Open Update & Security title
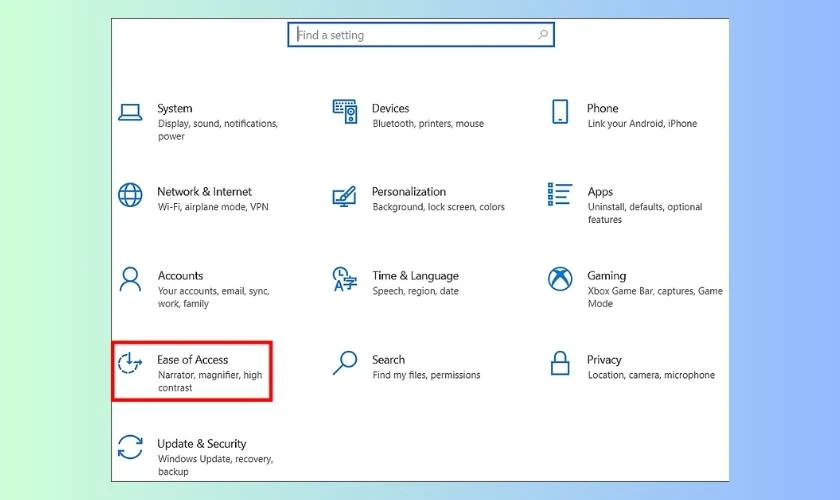840x500 pixels. [201, 444]
